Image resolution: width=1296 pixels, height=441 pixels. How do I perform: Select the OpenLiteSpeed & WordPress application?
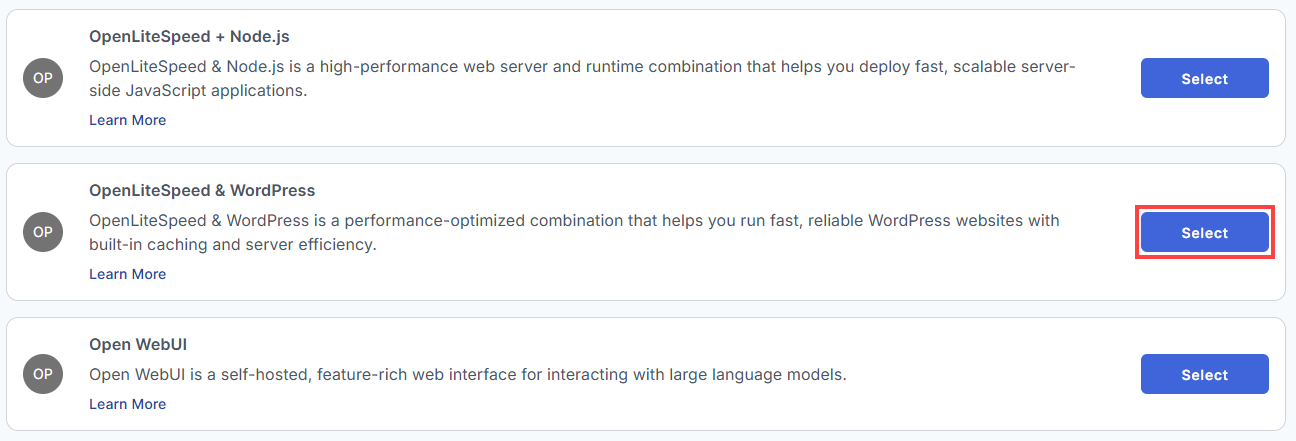1204,232
